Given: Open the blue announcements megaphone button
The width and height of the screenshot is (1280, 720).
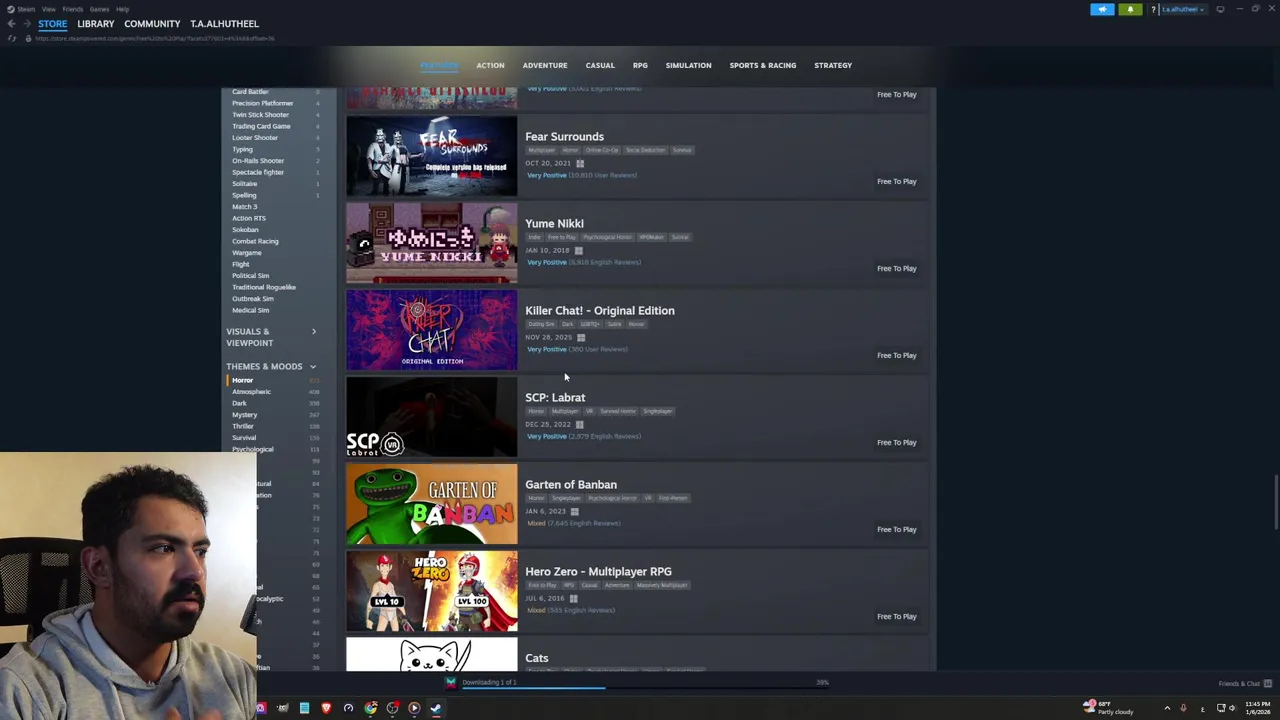Looking at the screenshot, I should pos(1102,9).
